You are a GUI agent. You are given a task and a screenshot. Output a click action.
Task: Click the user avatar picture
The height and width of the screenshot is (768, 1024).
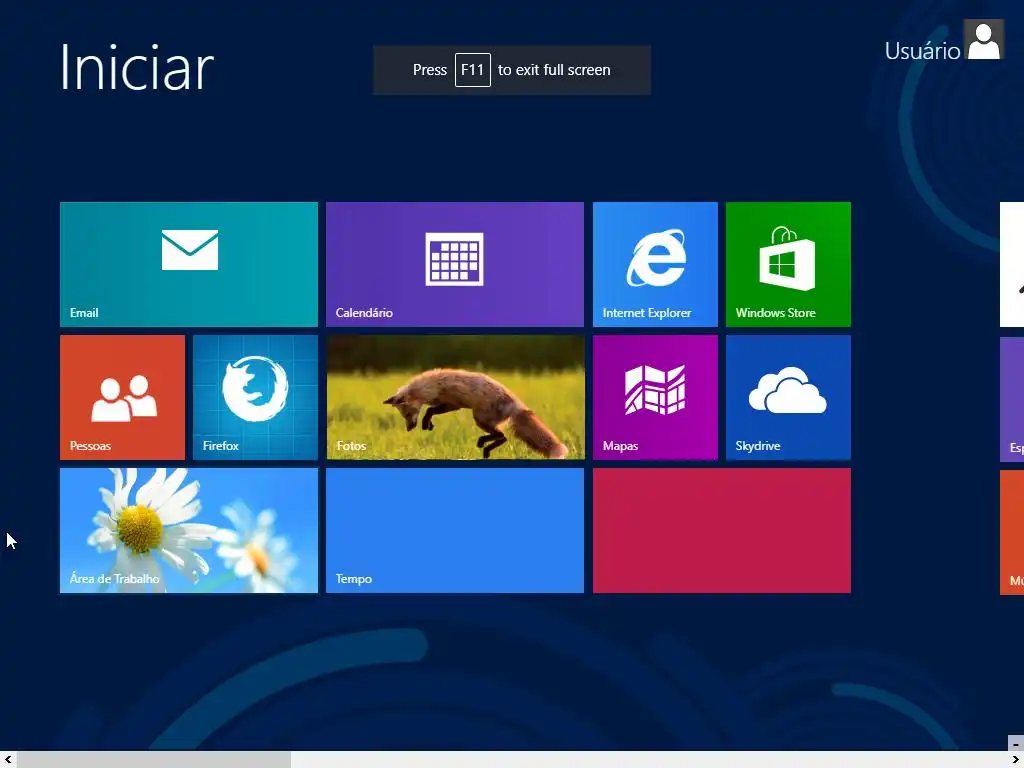984,40
